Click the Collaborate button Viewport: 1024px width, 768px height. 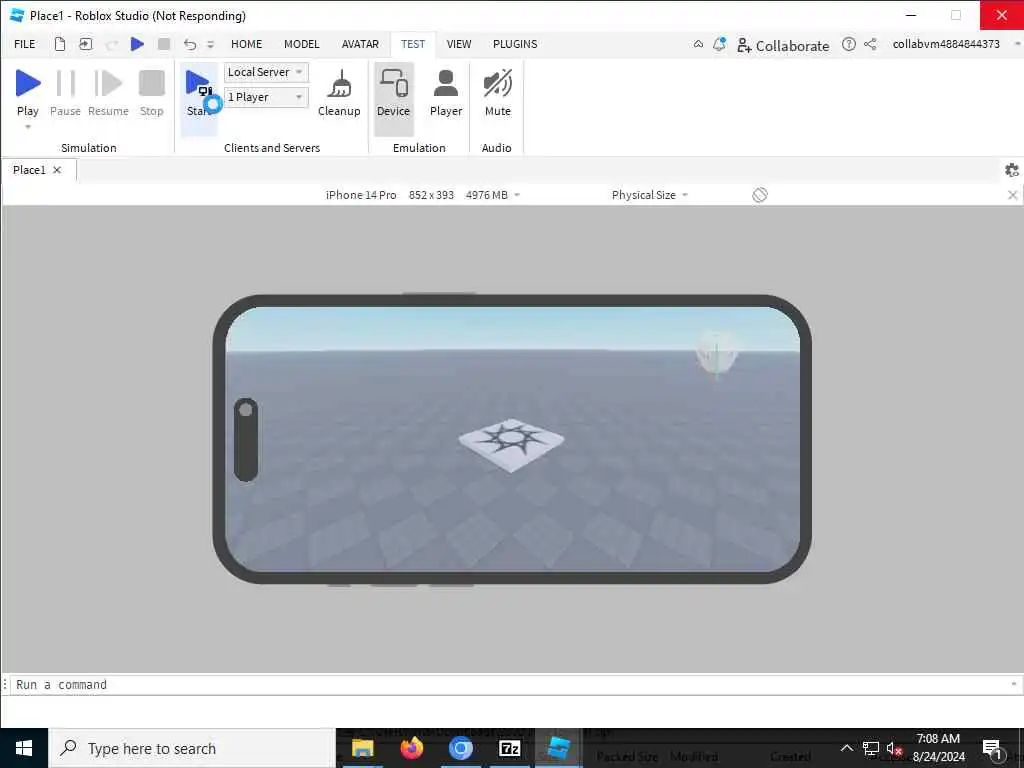click(783, 45)
